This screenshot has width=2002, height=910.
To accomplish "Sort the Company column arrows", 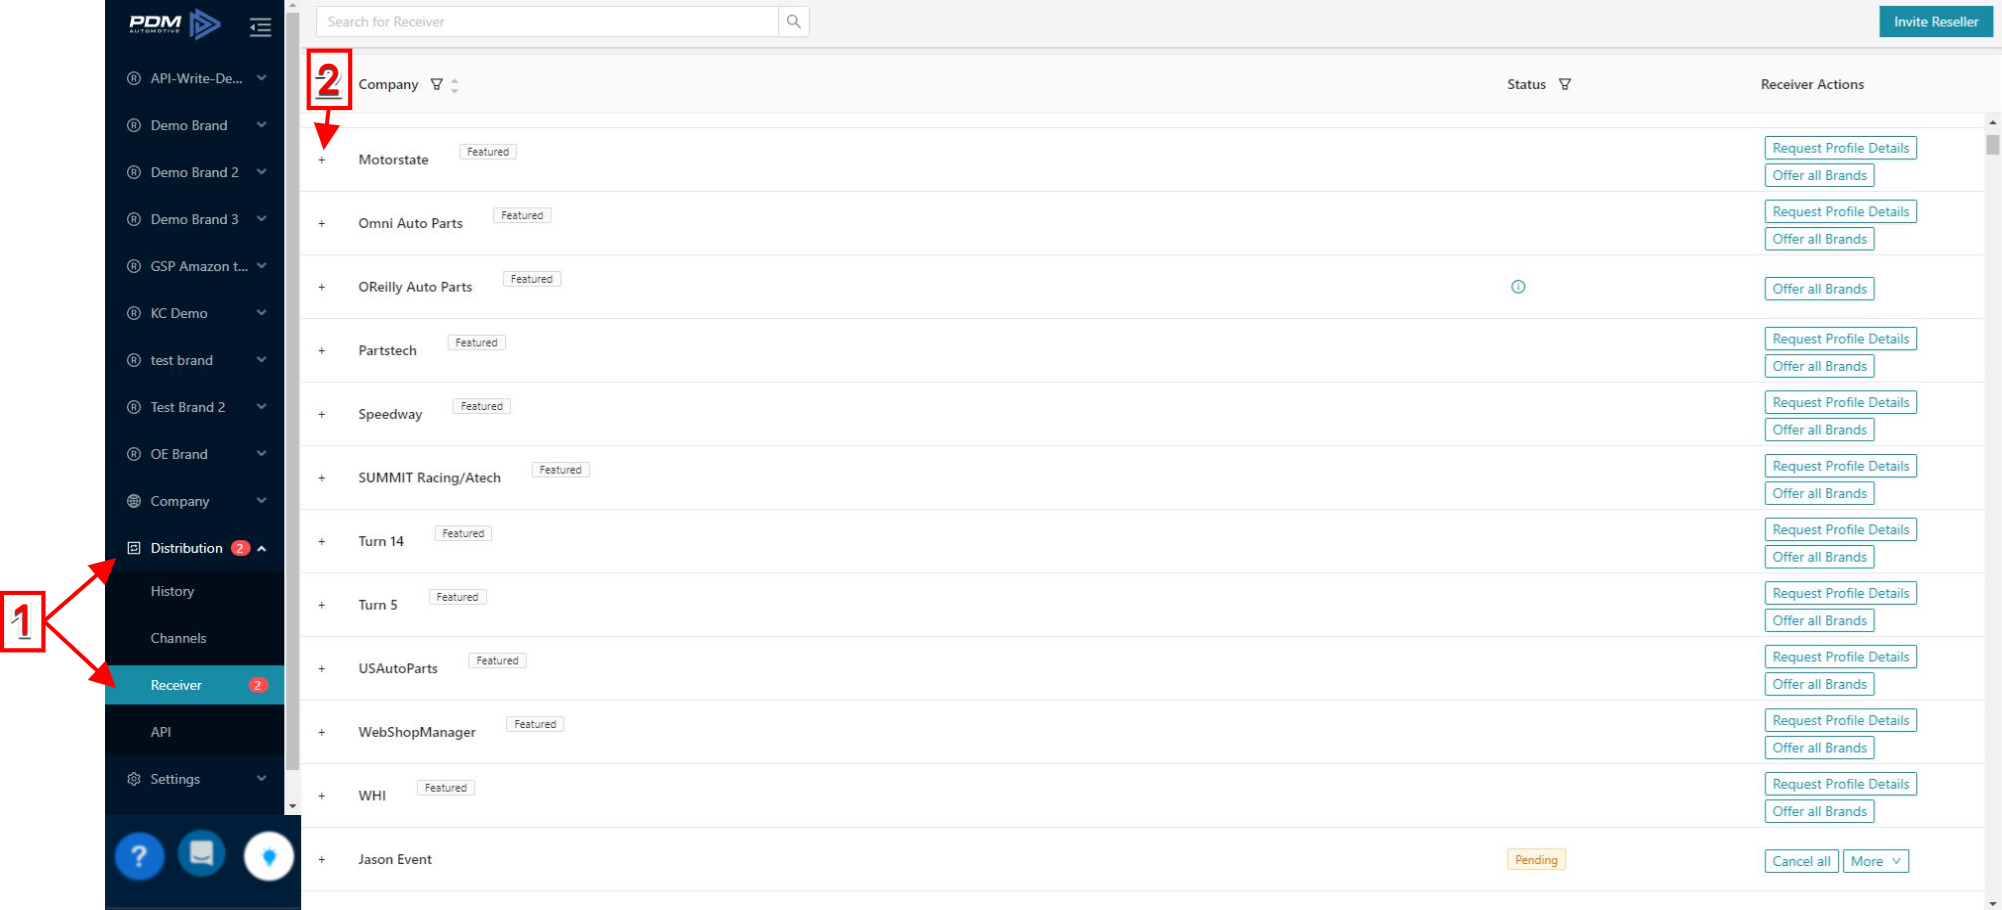I will click(455, 85).
